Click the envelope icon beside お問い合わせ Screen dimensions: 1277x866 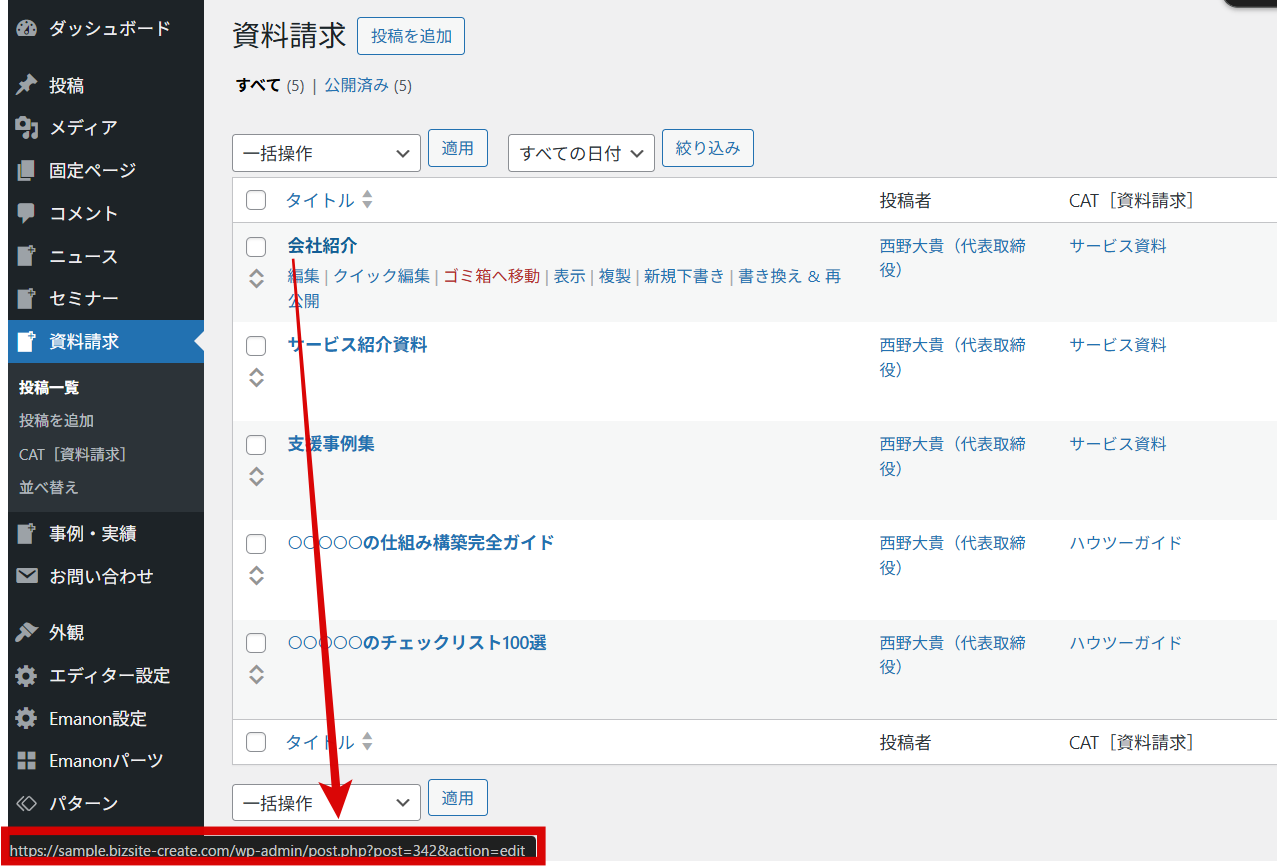point(27,577)
